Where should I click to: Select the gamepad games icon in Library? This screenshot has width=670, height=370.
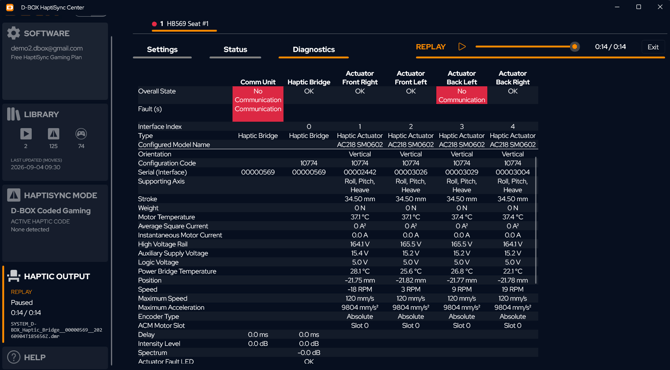pyautogui.click(x=81, y=134)
